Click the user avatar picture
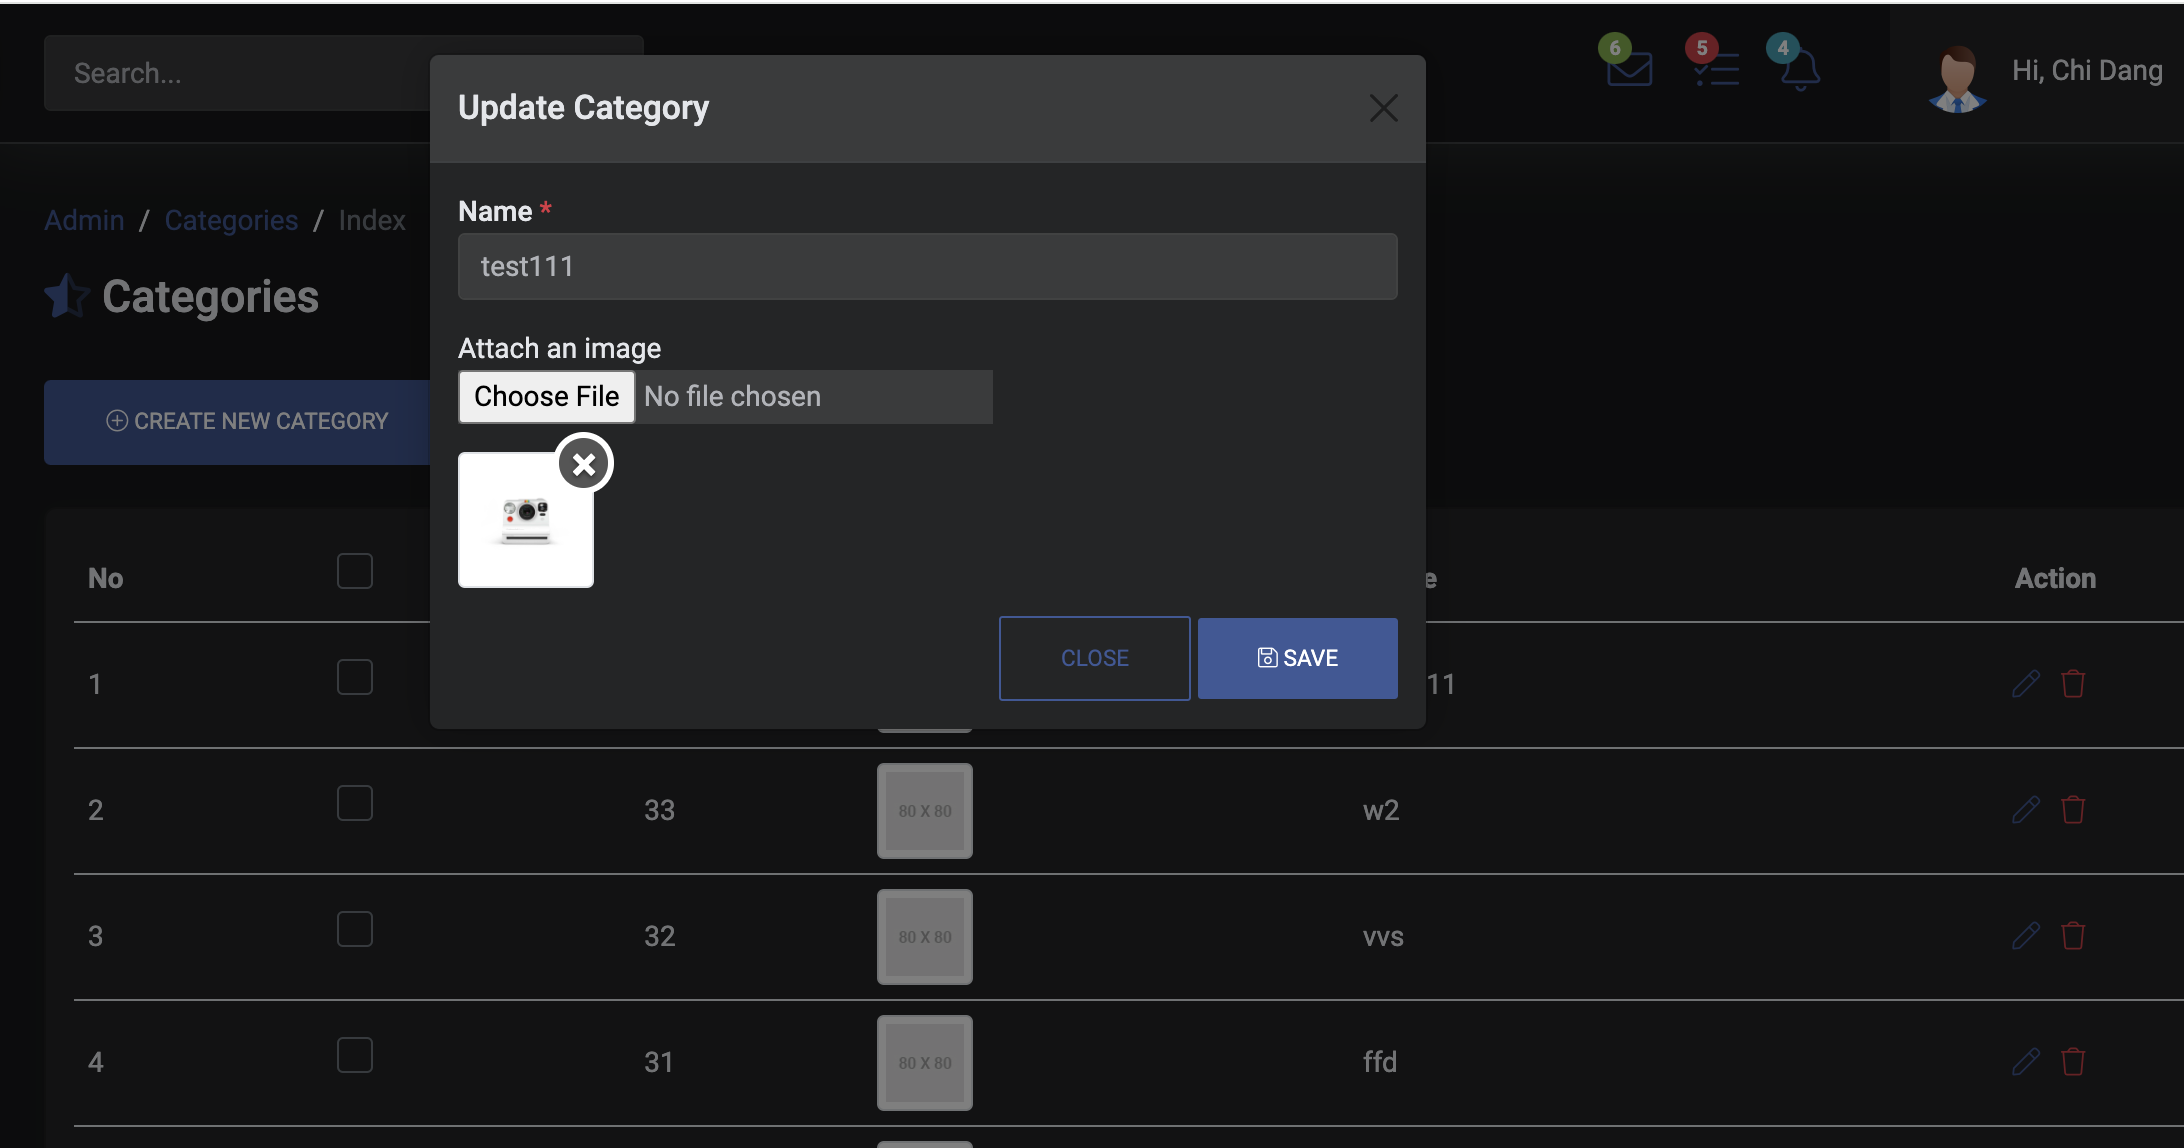 1956,78
